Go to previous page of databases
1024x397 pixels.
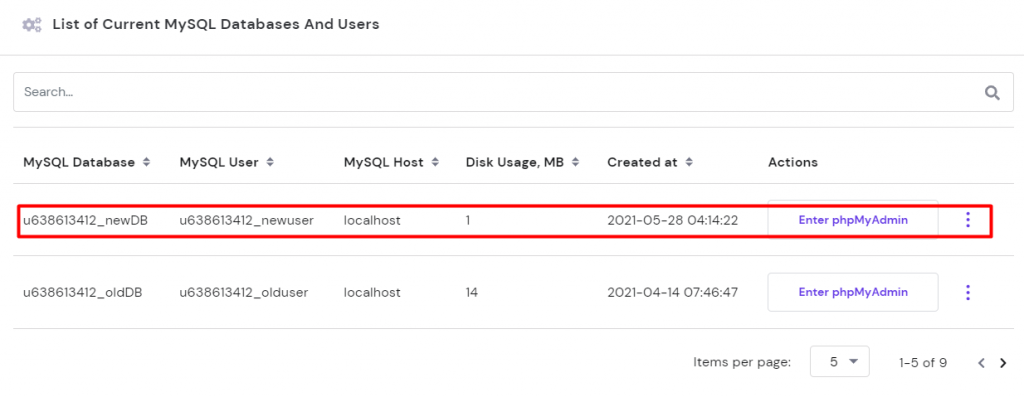click(x=981, y=363)
